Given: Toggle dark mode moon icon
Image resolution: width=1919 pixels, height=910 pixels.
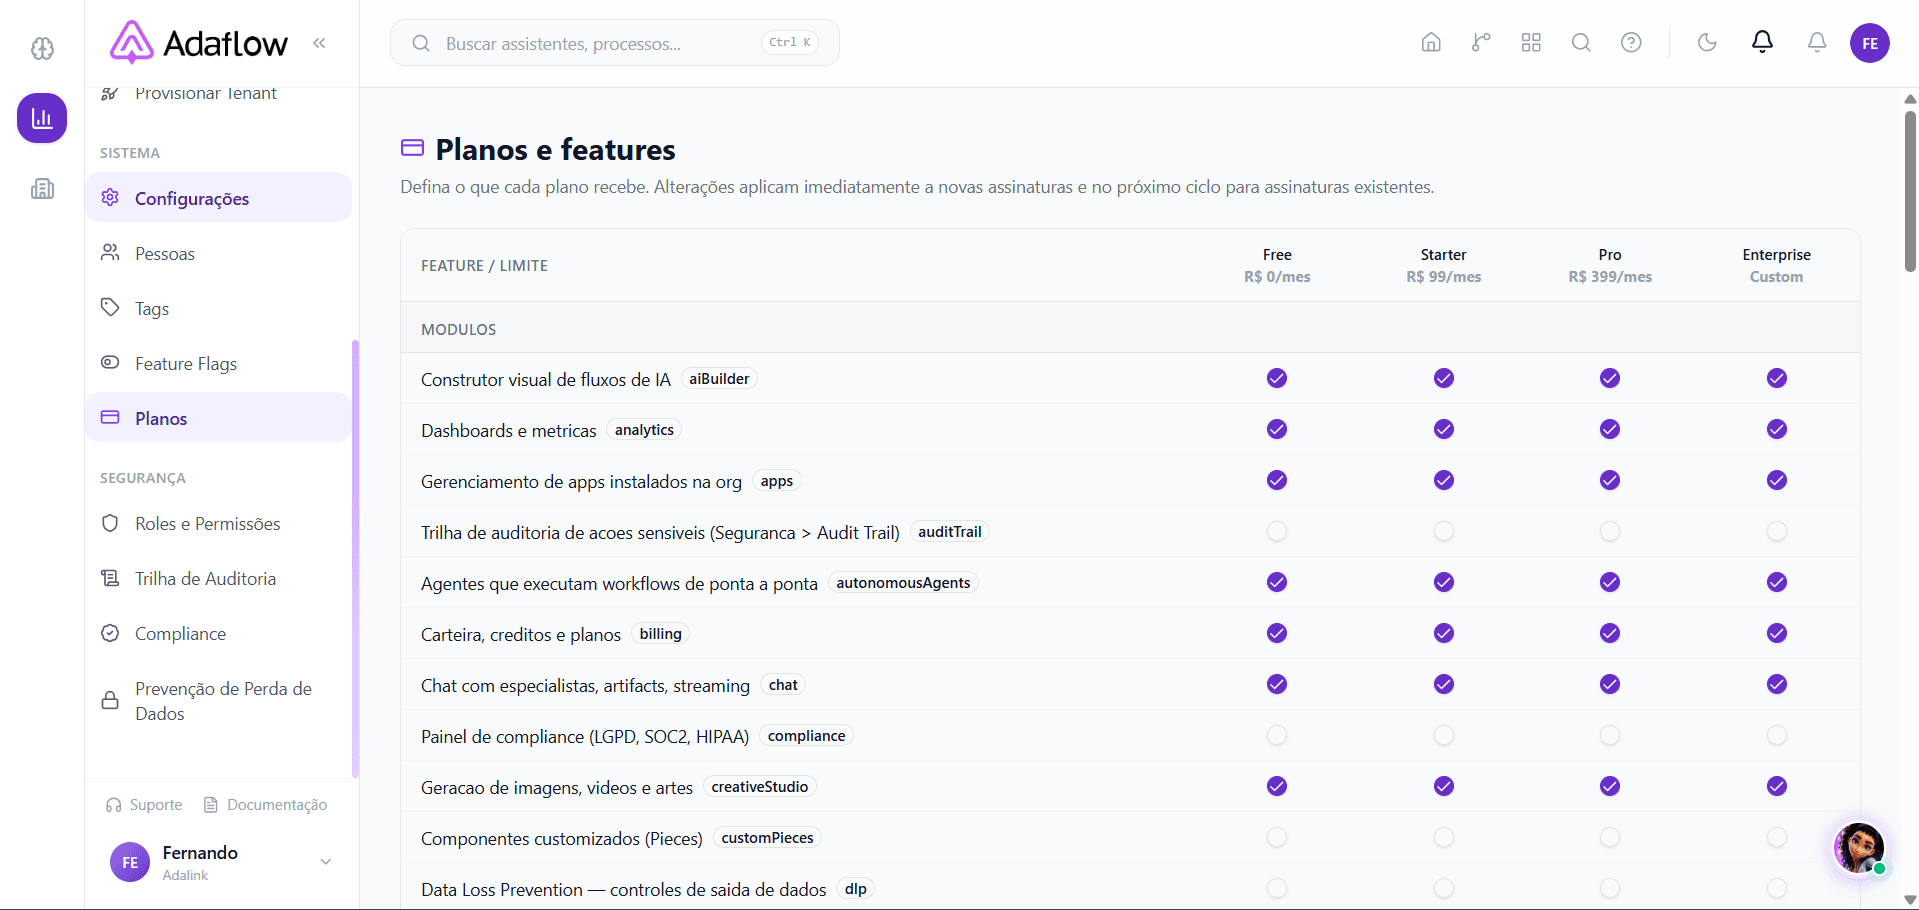Looking at the screenshot, I should pos(1707,43).
